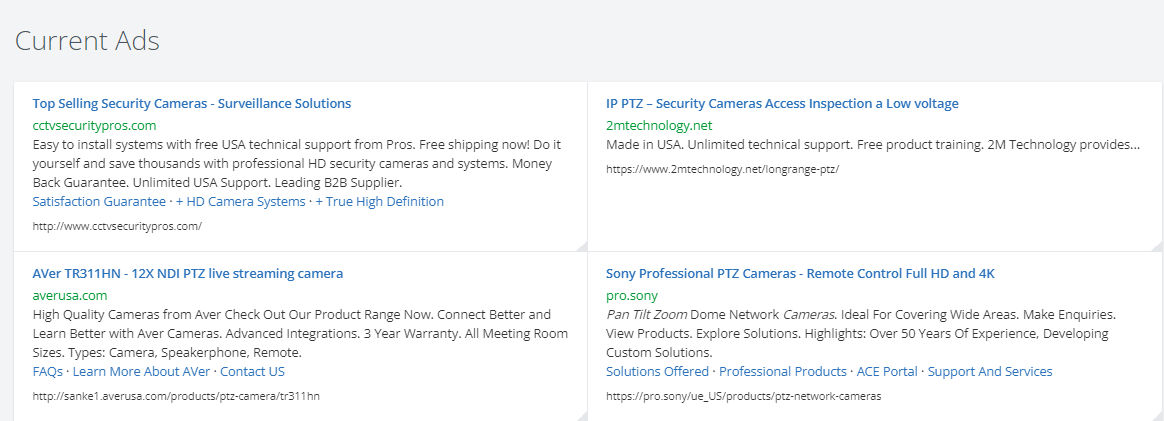
Task: Click the 2mtechnology.net domain link
Action: [658, 125]
